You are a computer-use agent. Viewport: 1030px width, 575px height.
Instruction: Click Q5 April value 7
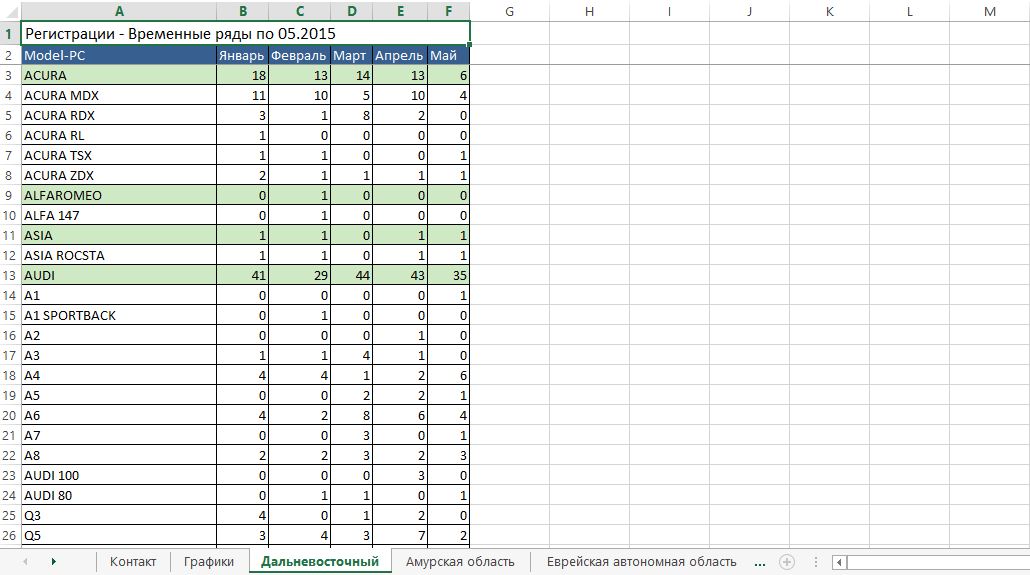click(400, 536)
